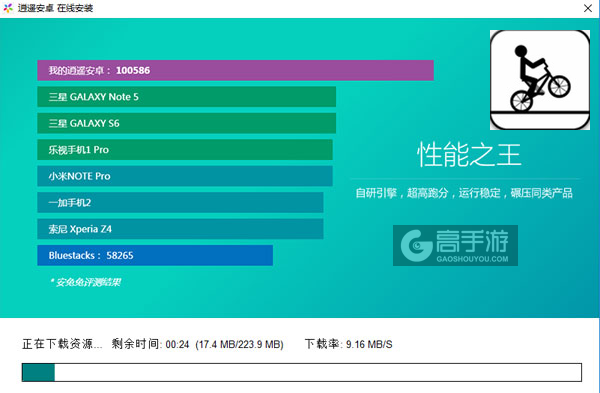Click the download progress bar
The width and height of the screenshot is (600, 393).
(302, 372)
